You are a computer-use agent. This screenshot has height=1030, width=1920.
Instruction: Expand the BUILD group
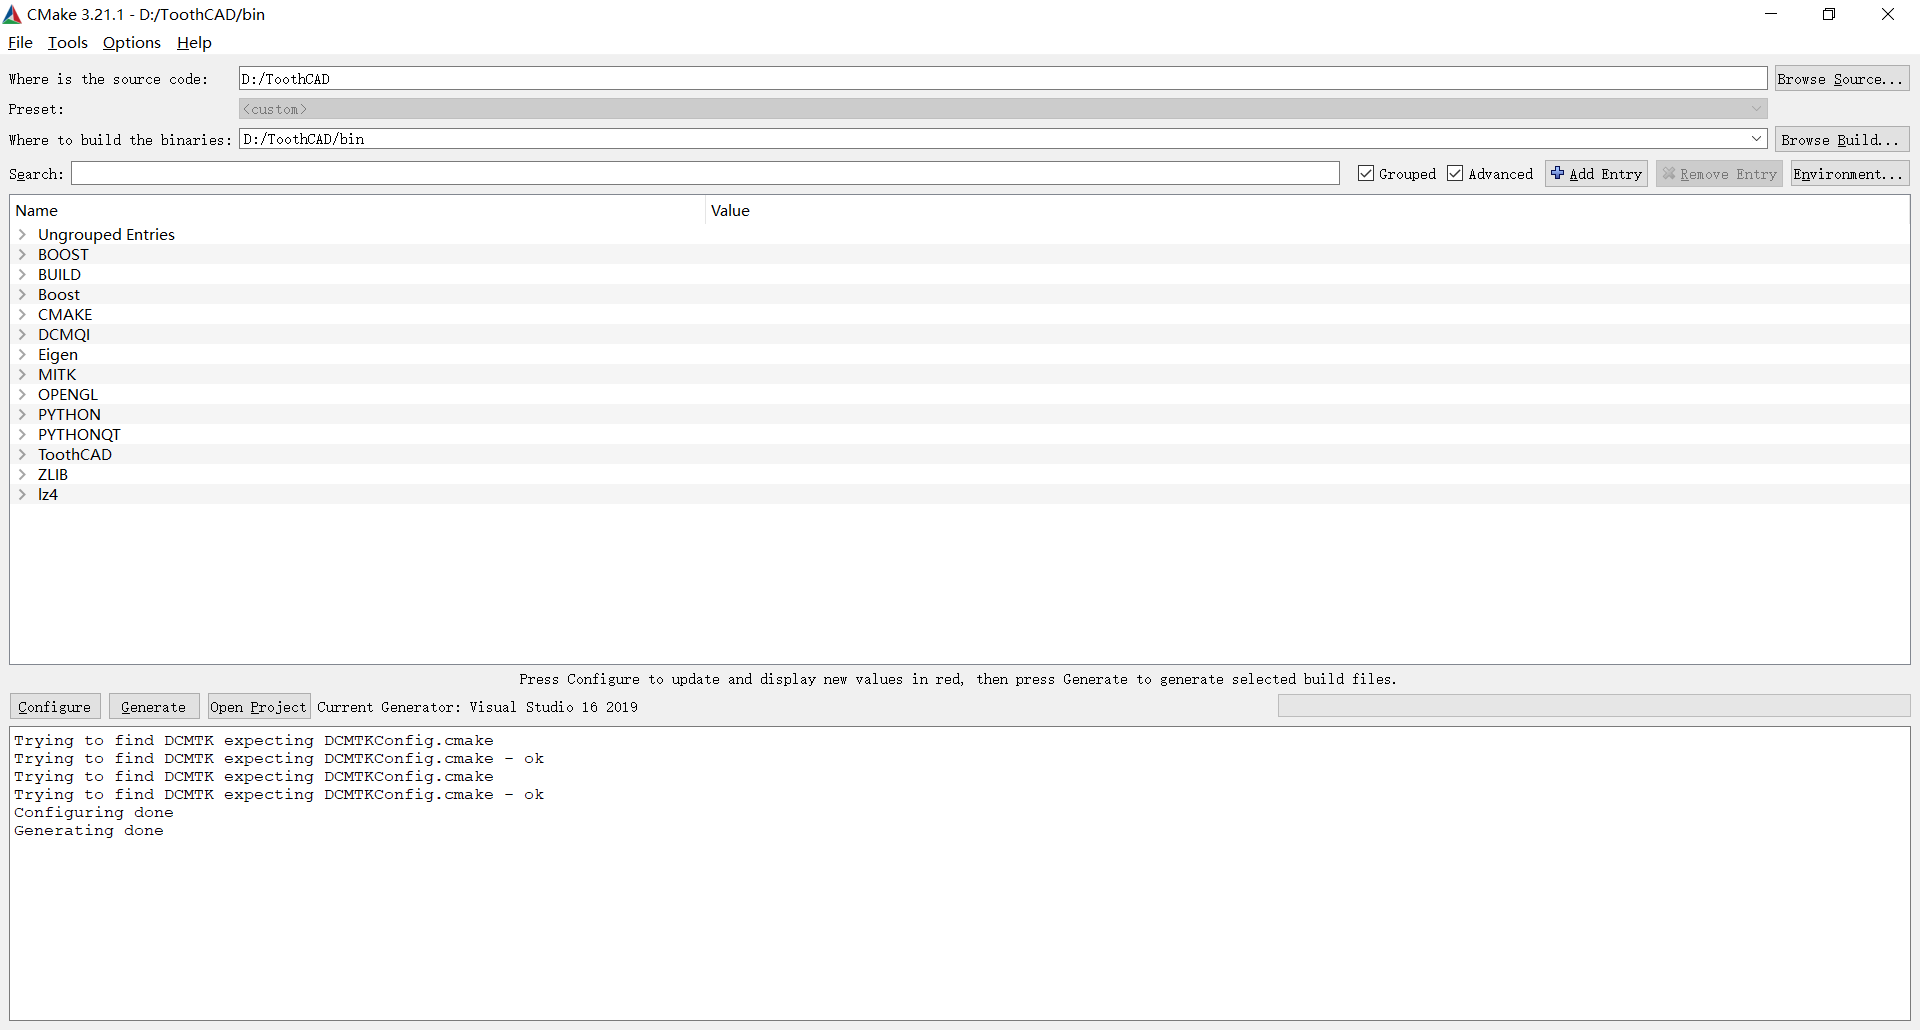(x=22, y=274)
